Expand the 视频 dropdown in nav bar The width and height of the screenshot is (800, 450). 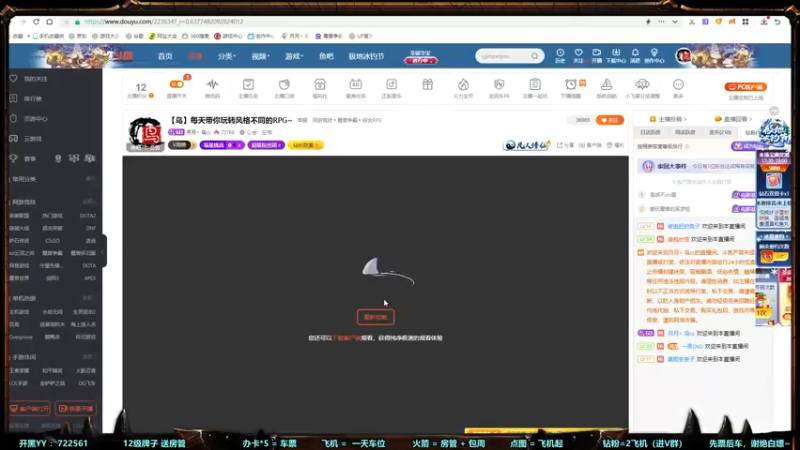click(260, 56)
